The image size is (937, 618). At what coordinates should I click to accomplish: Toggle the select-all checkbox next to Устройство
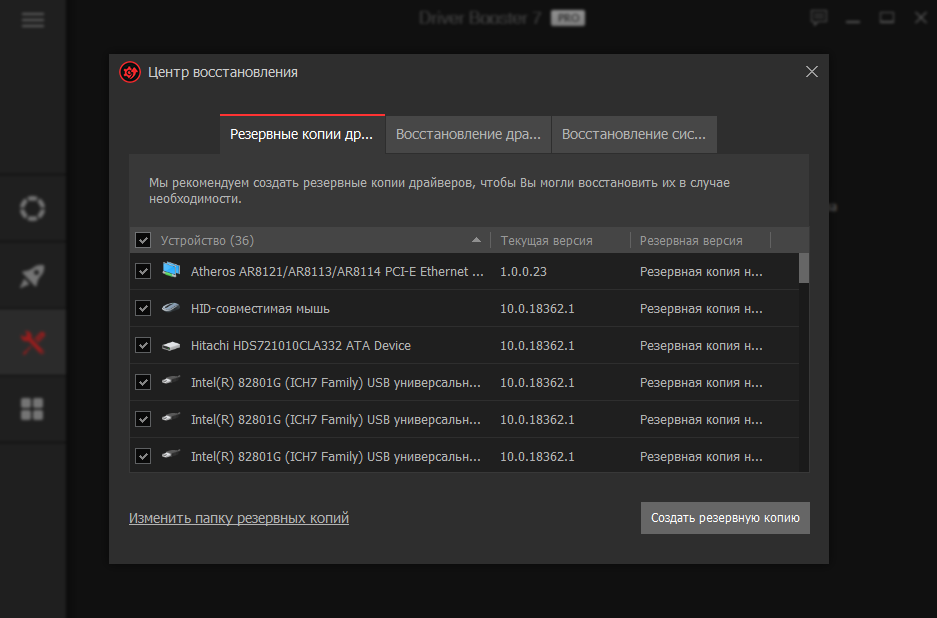(143, 241)
